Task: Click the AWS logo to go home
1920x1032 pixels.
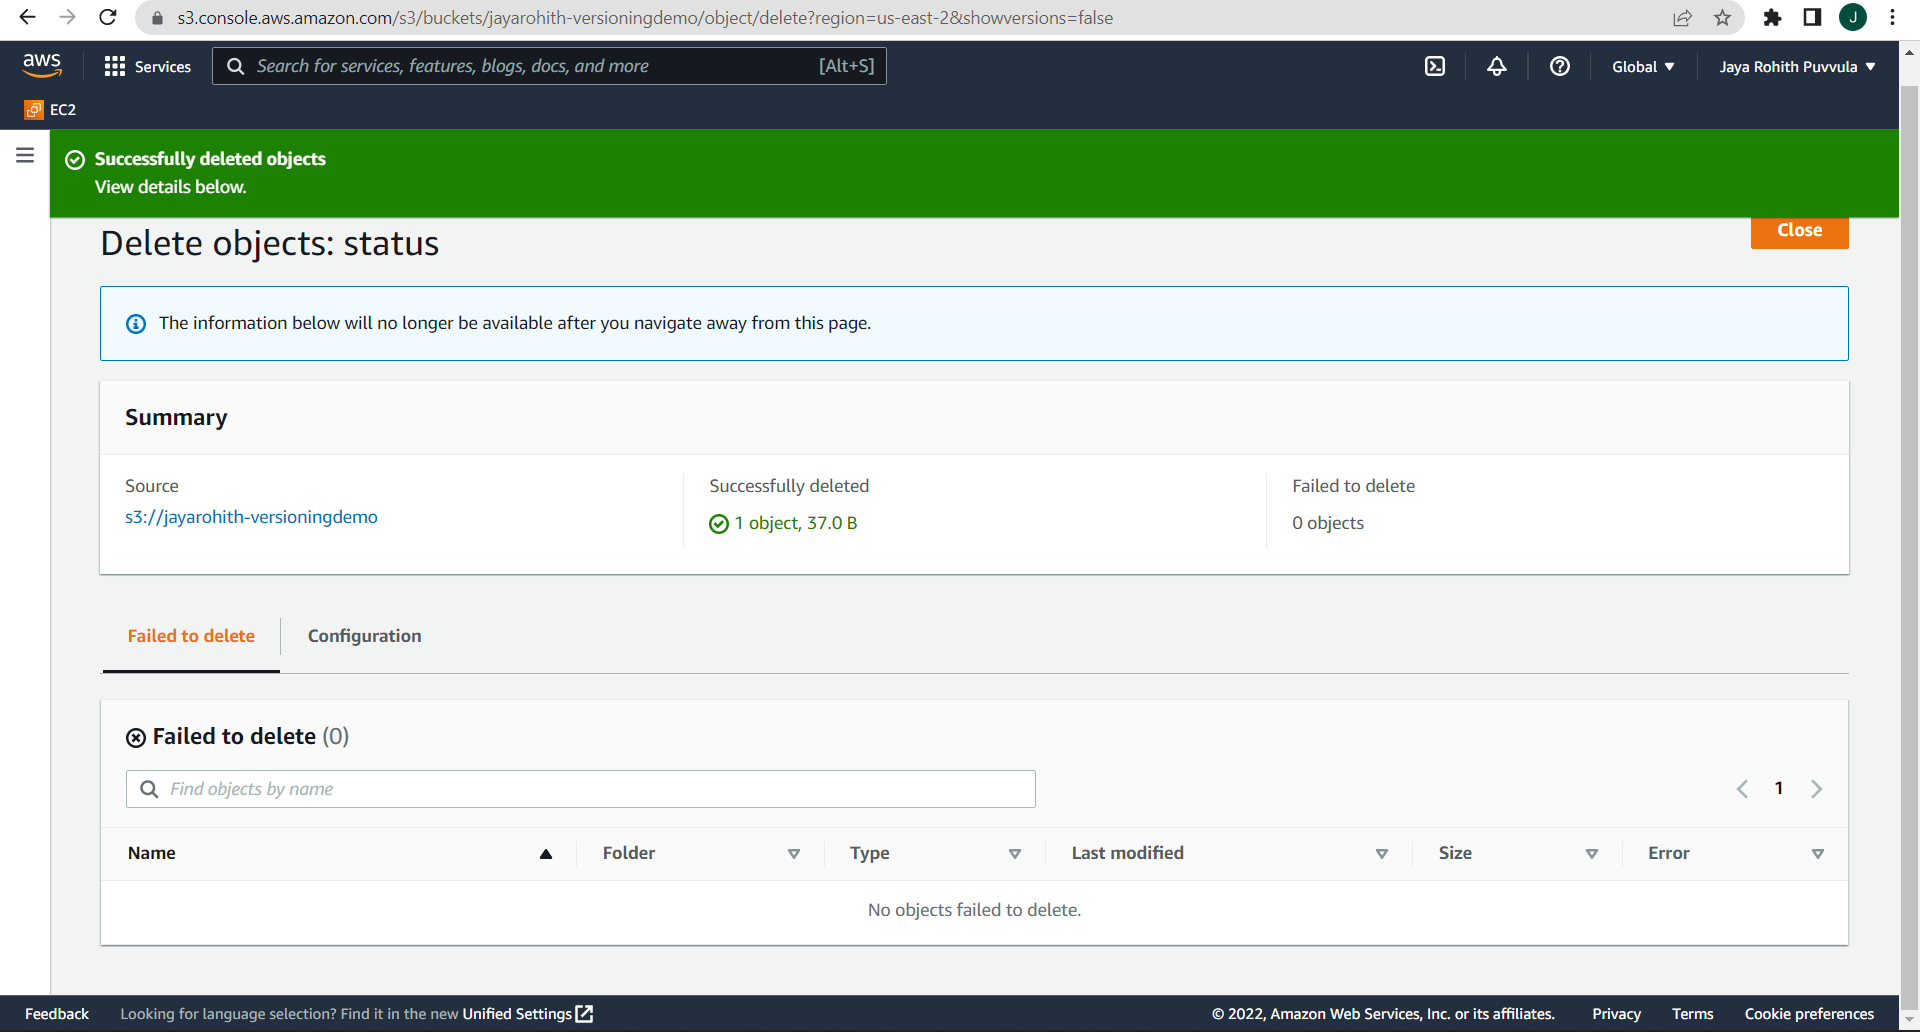Action: (42, 64)
